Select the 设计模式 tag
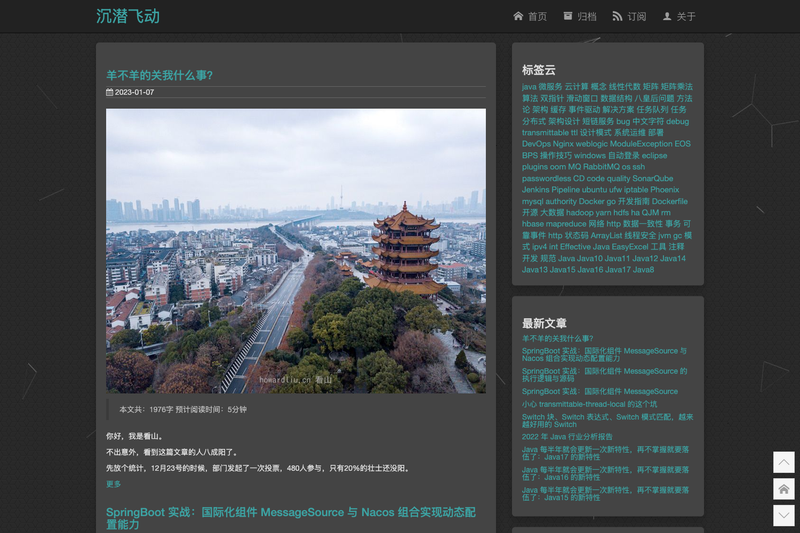 pyautogui.click(x=595, y=133)
